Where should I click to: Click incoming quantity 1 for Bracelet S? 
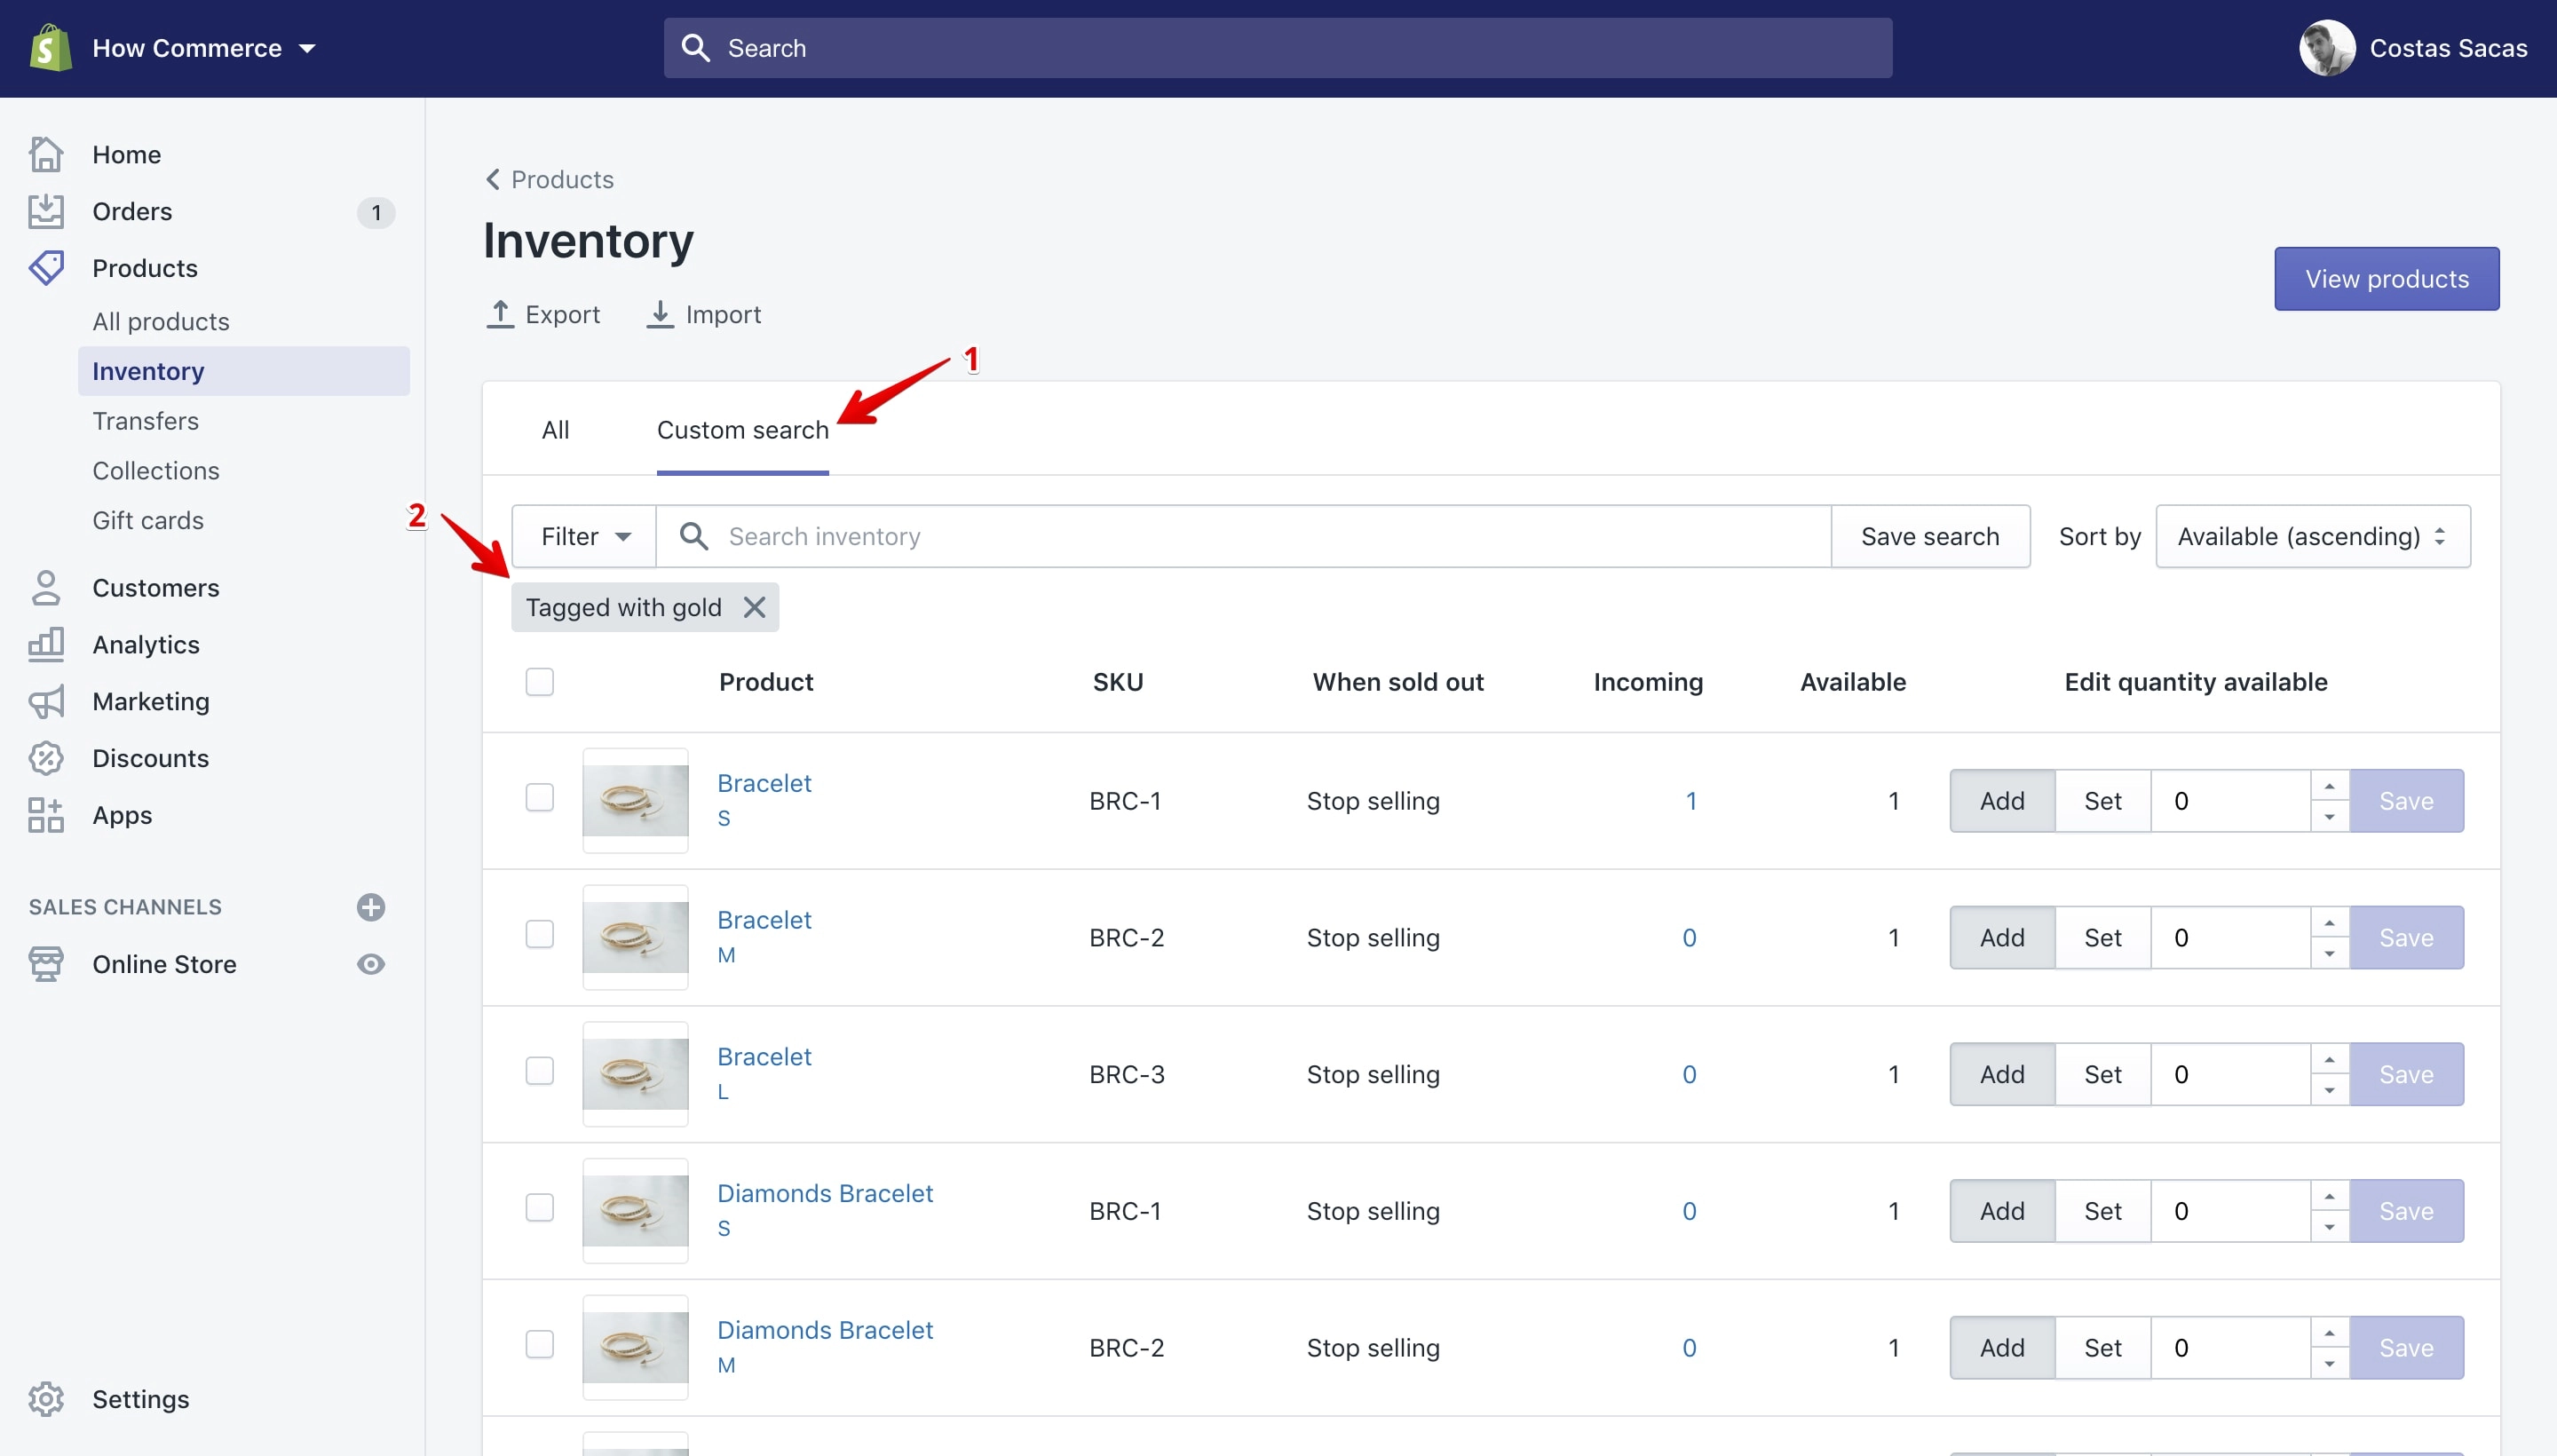tap(1691, 800)
